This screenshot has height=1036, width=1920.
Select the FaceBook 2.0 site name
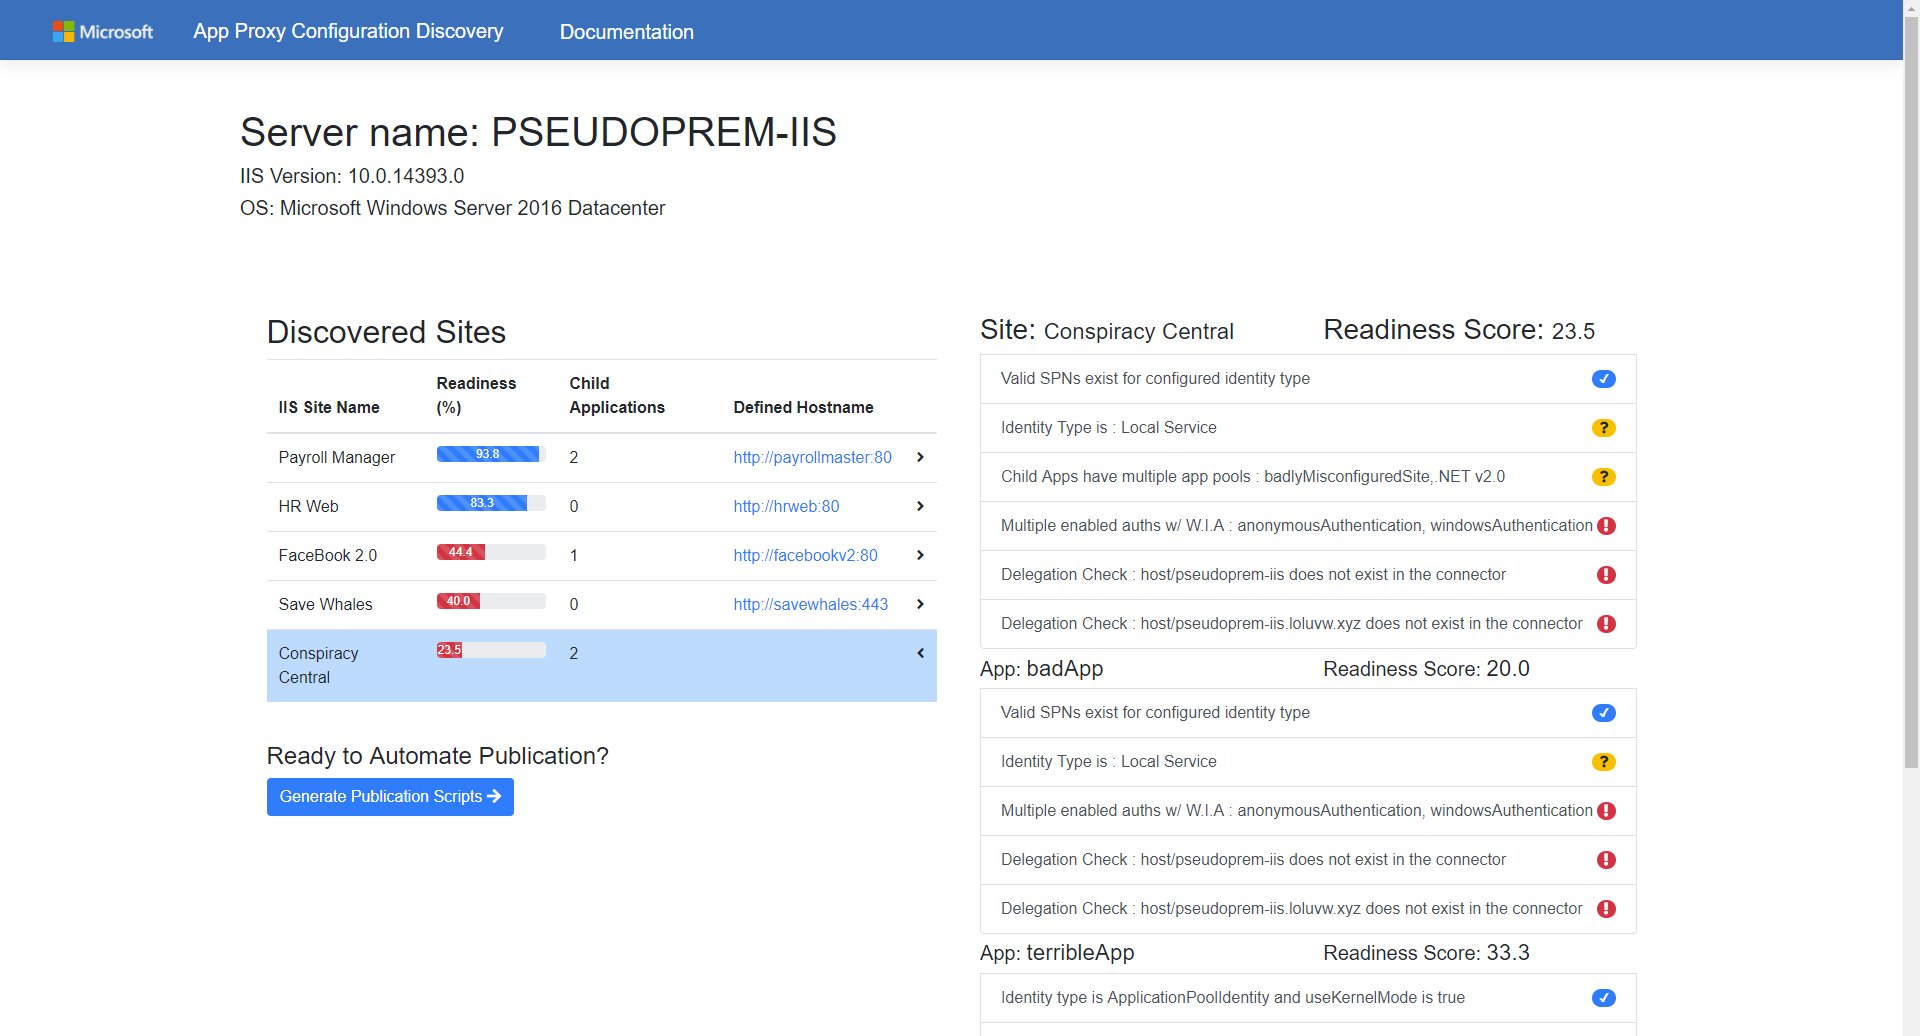327,555
